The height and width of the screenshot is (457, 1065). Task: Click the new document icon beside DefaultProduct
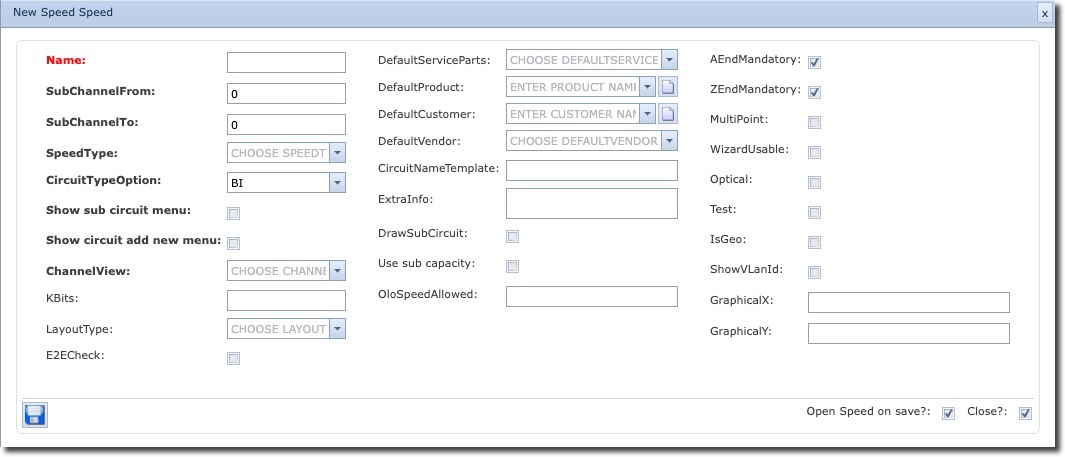669,87
